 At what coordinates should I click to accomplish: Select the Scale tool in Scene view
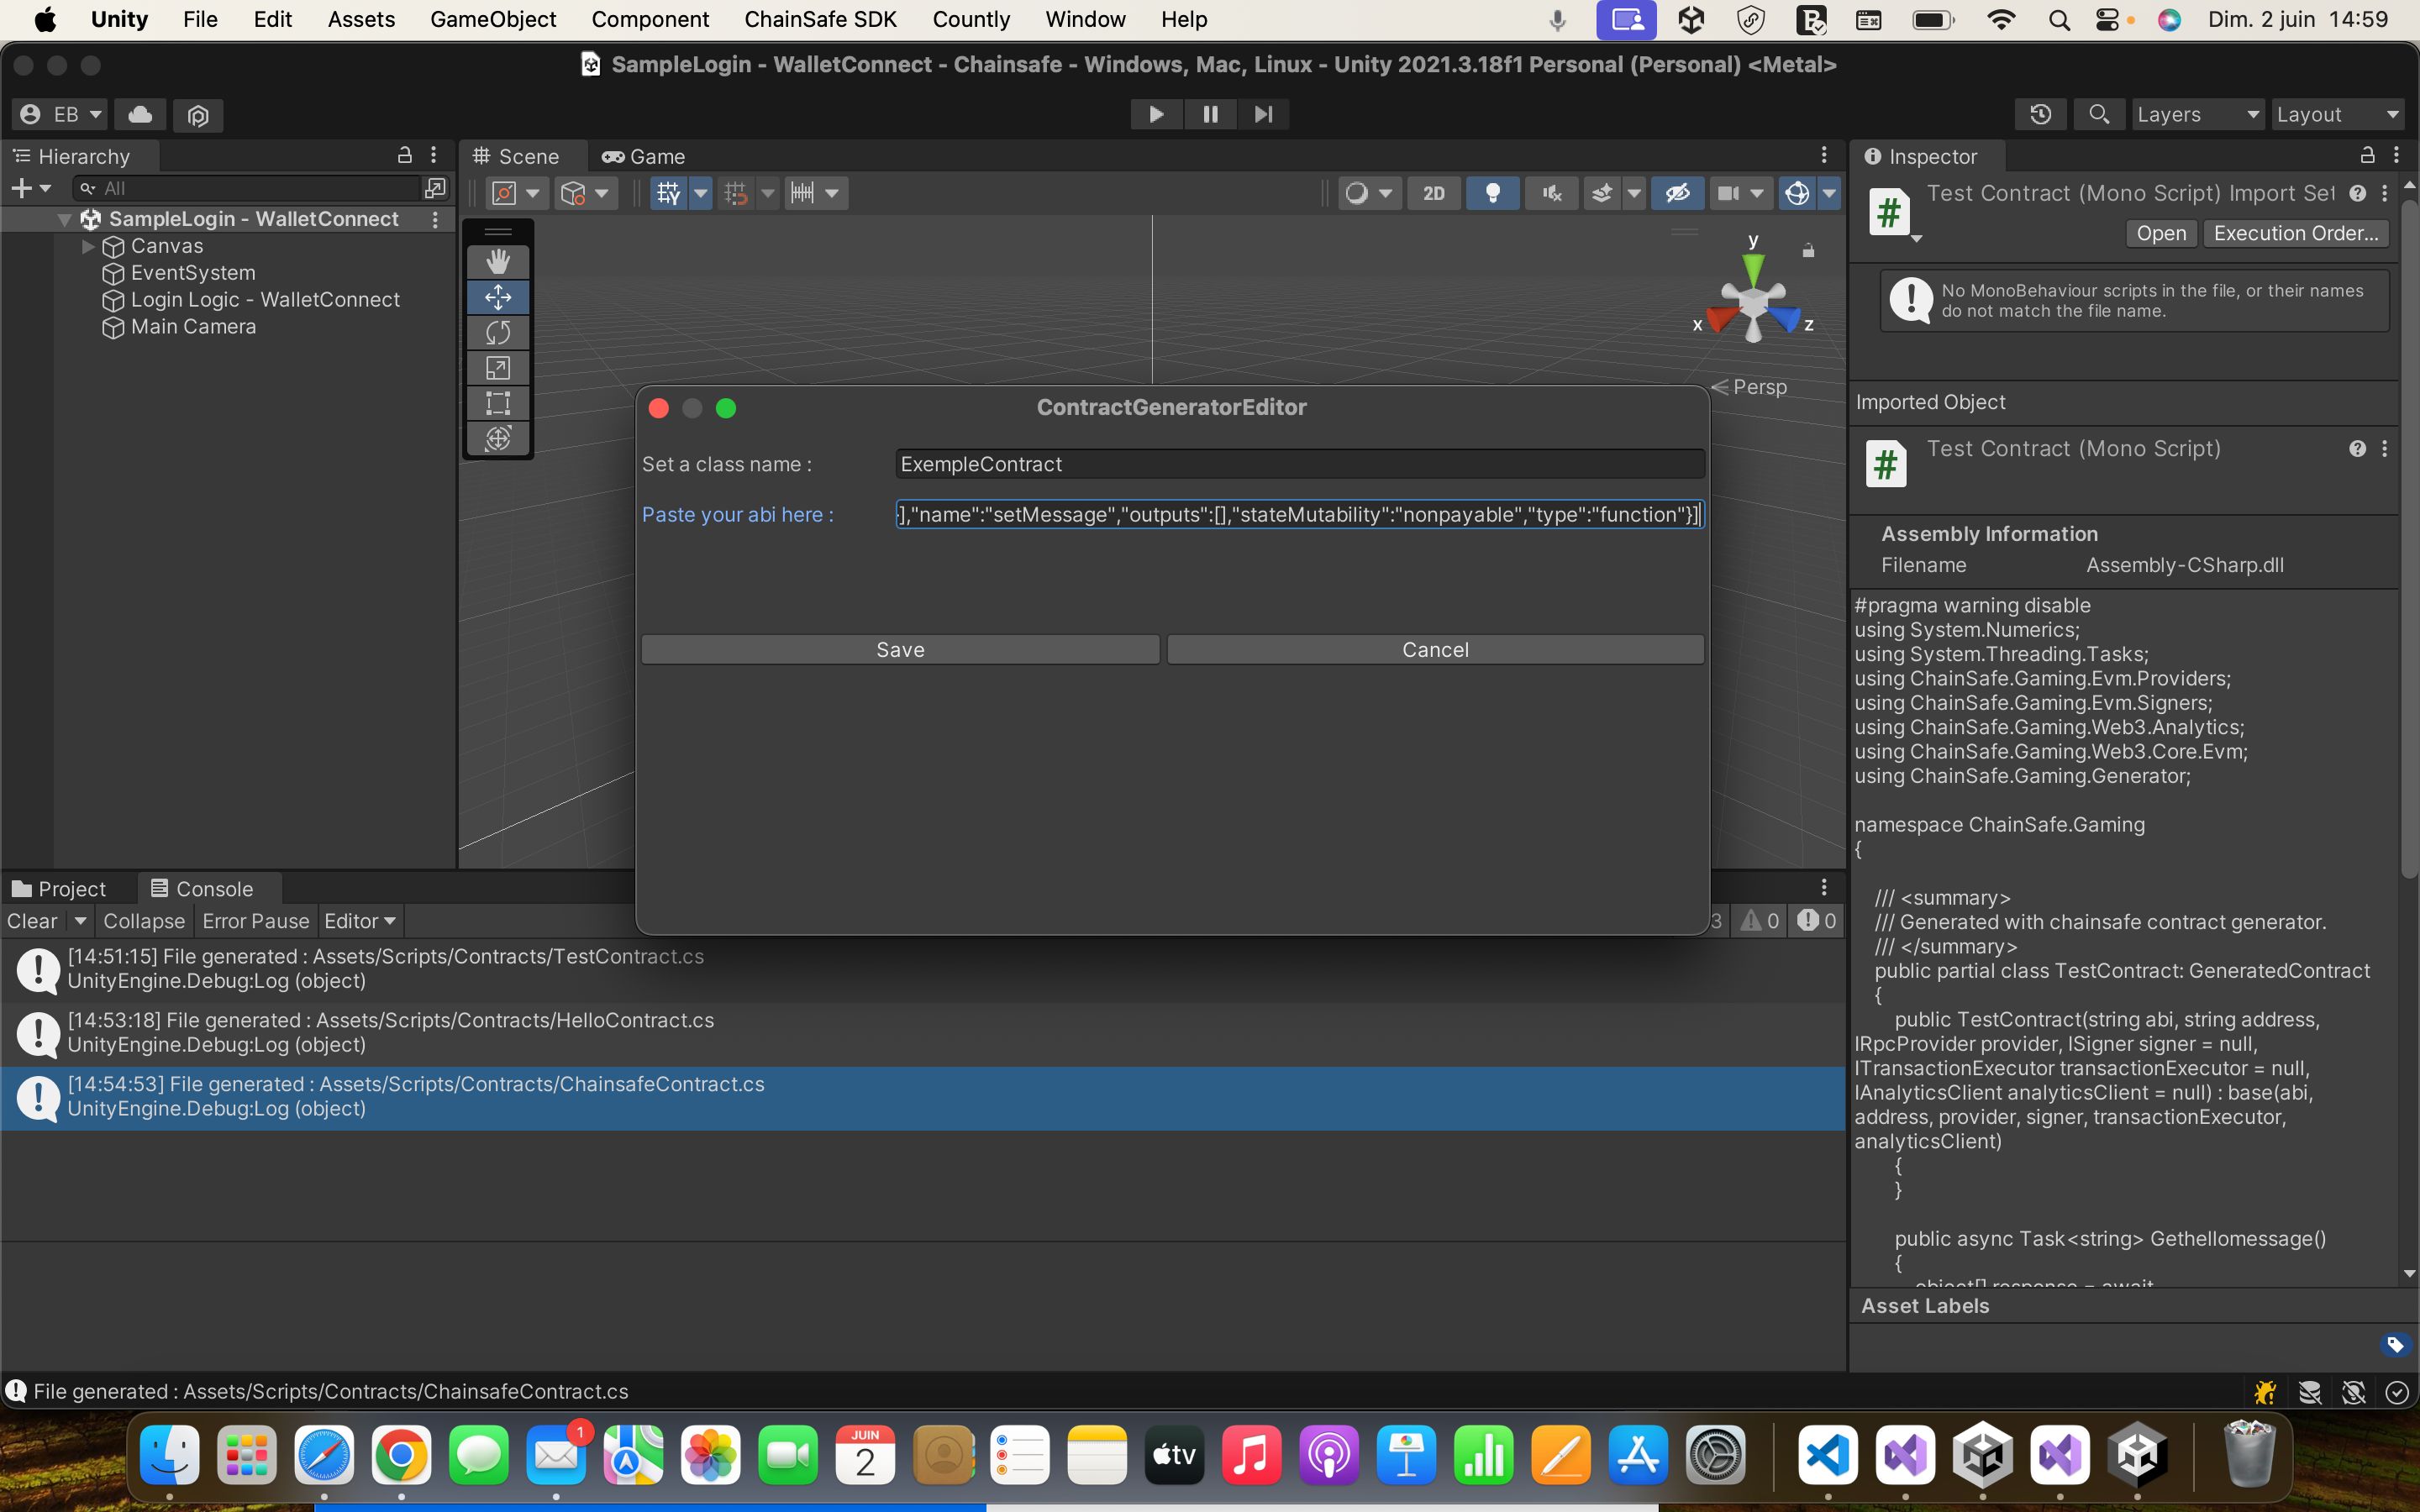[498, 368]
